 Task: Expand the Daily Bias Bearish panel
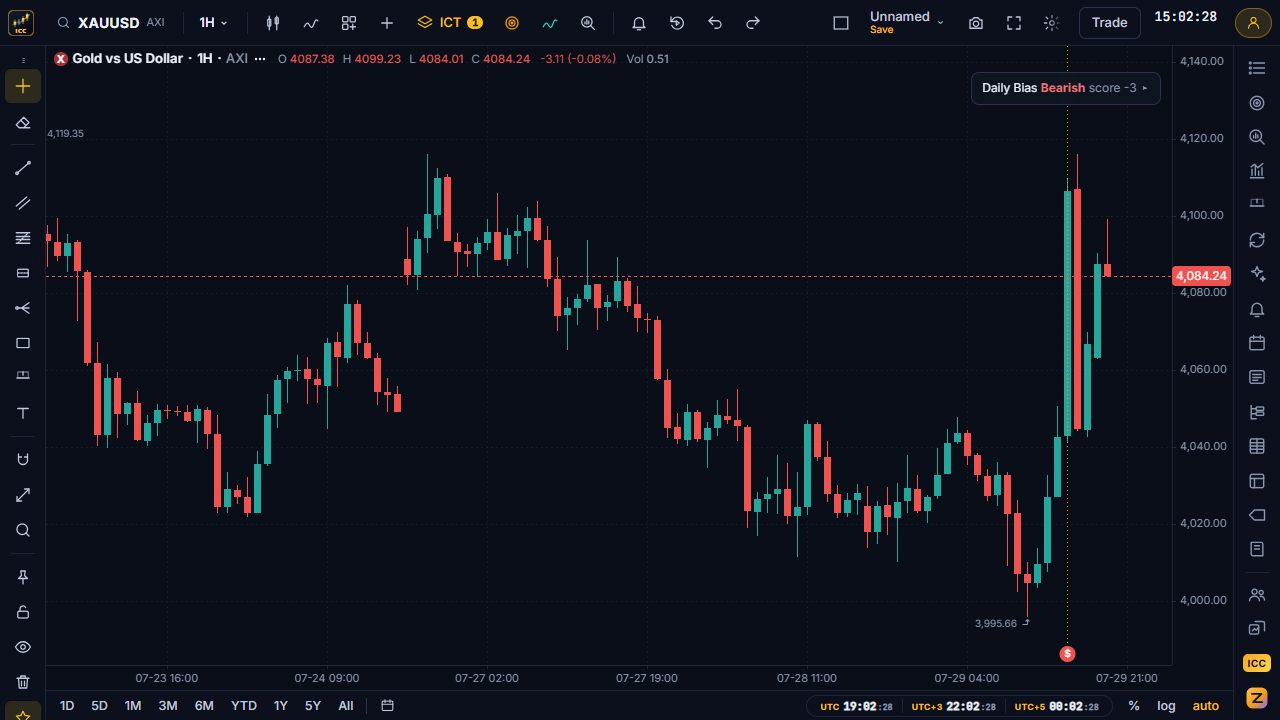click(1065, 88)
